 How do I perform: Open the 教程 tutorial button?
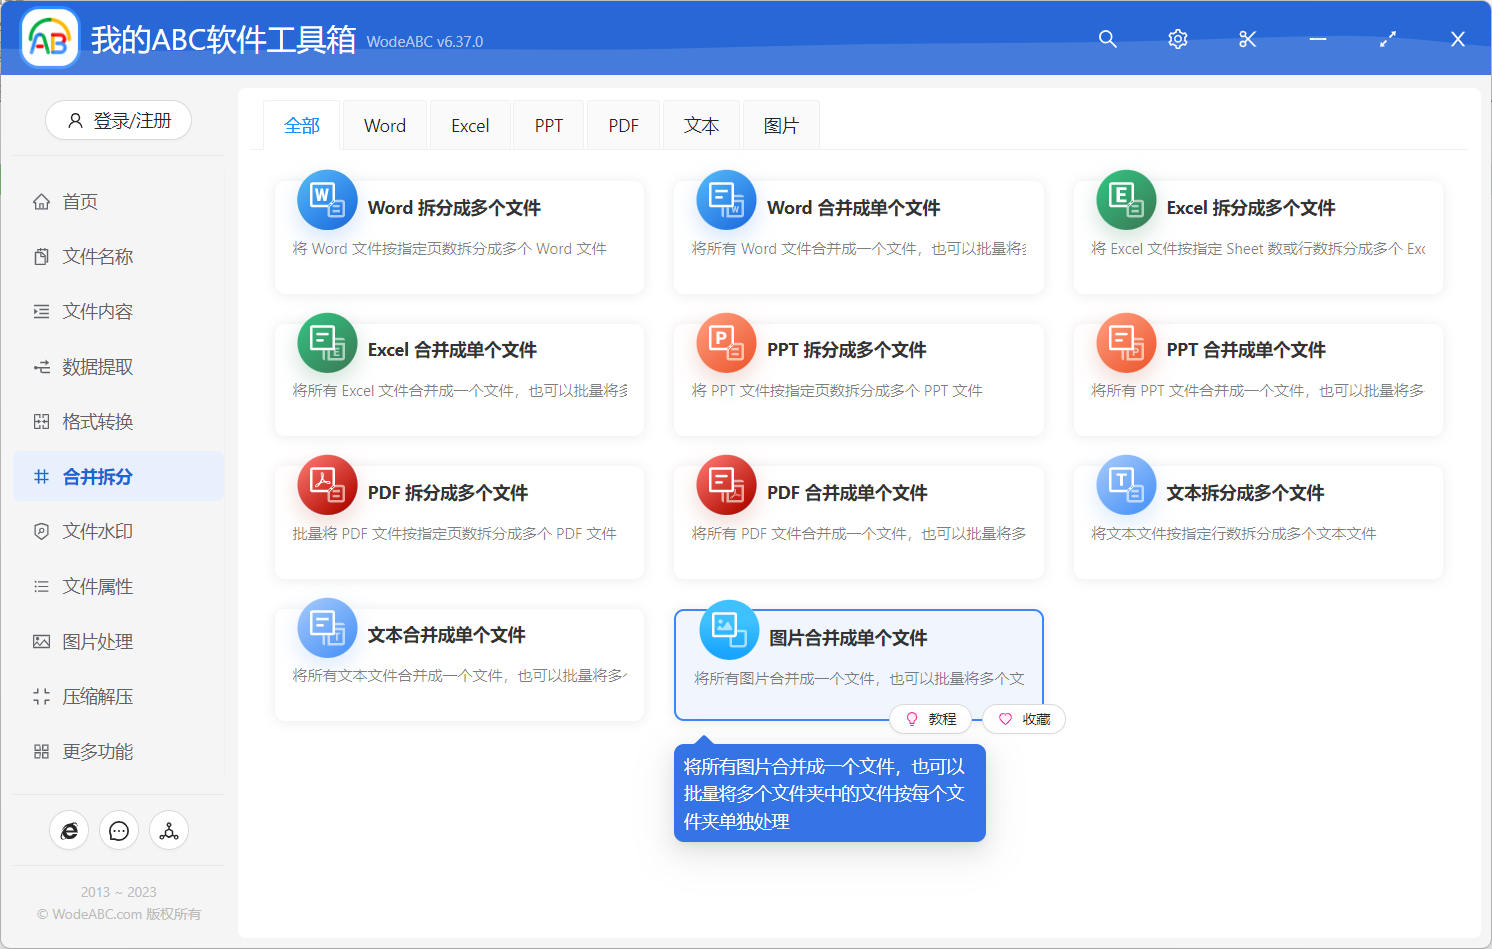[x=931, y=718]
